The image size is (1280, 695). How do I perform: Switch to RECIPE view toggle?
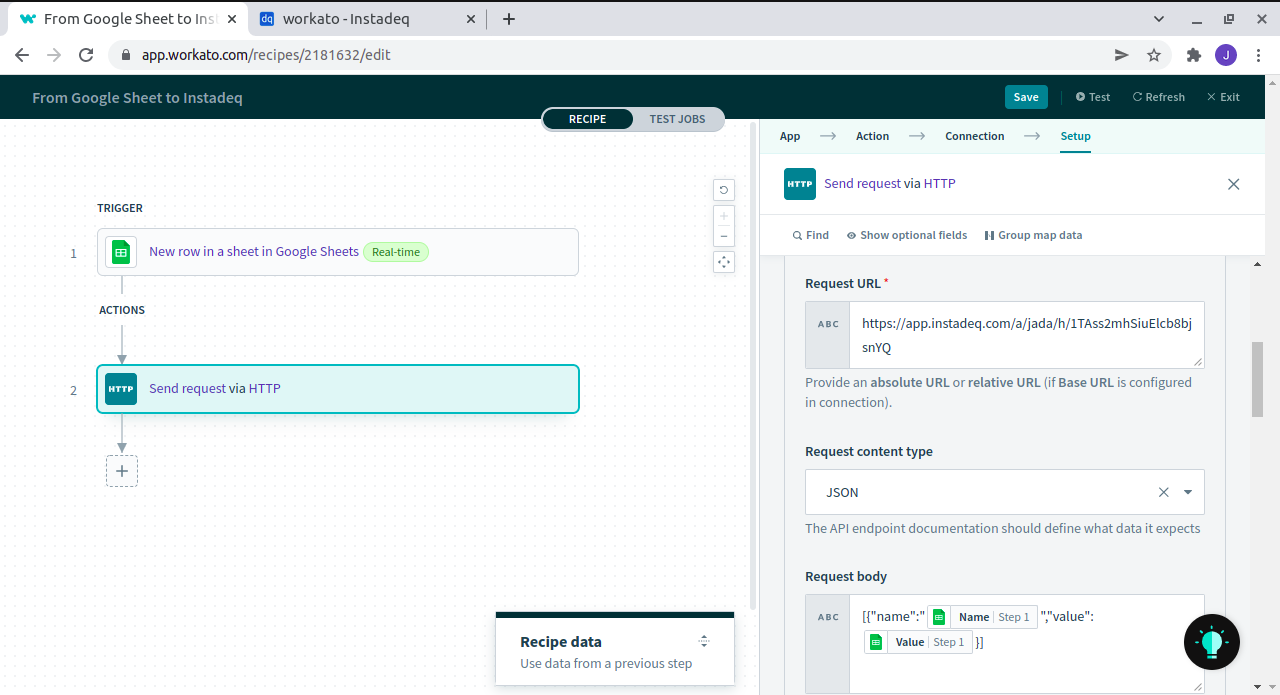(588, 119)
